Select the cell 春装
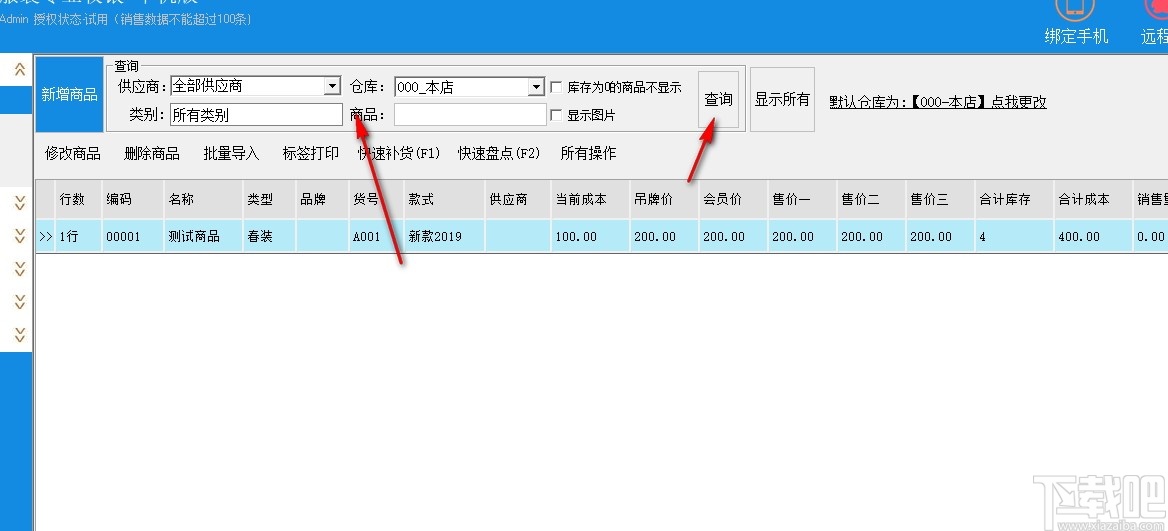The image size is (1168, 531). 270,237
